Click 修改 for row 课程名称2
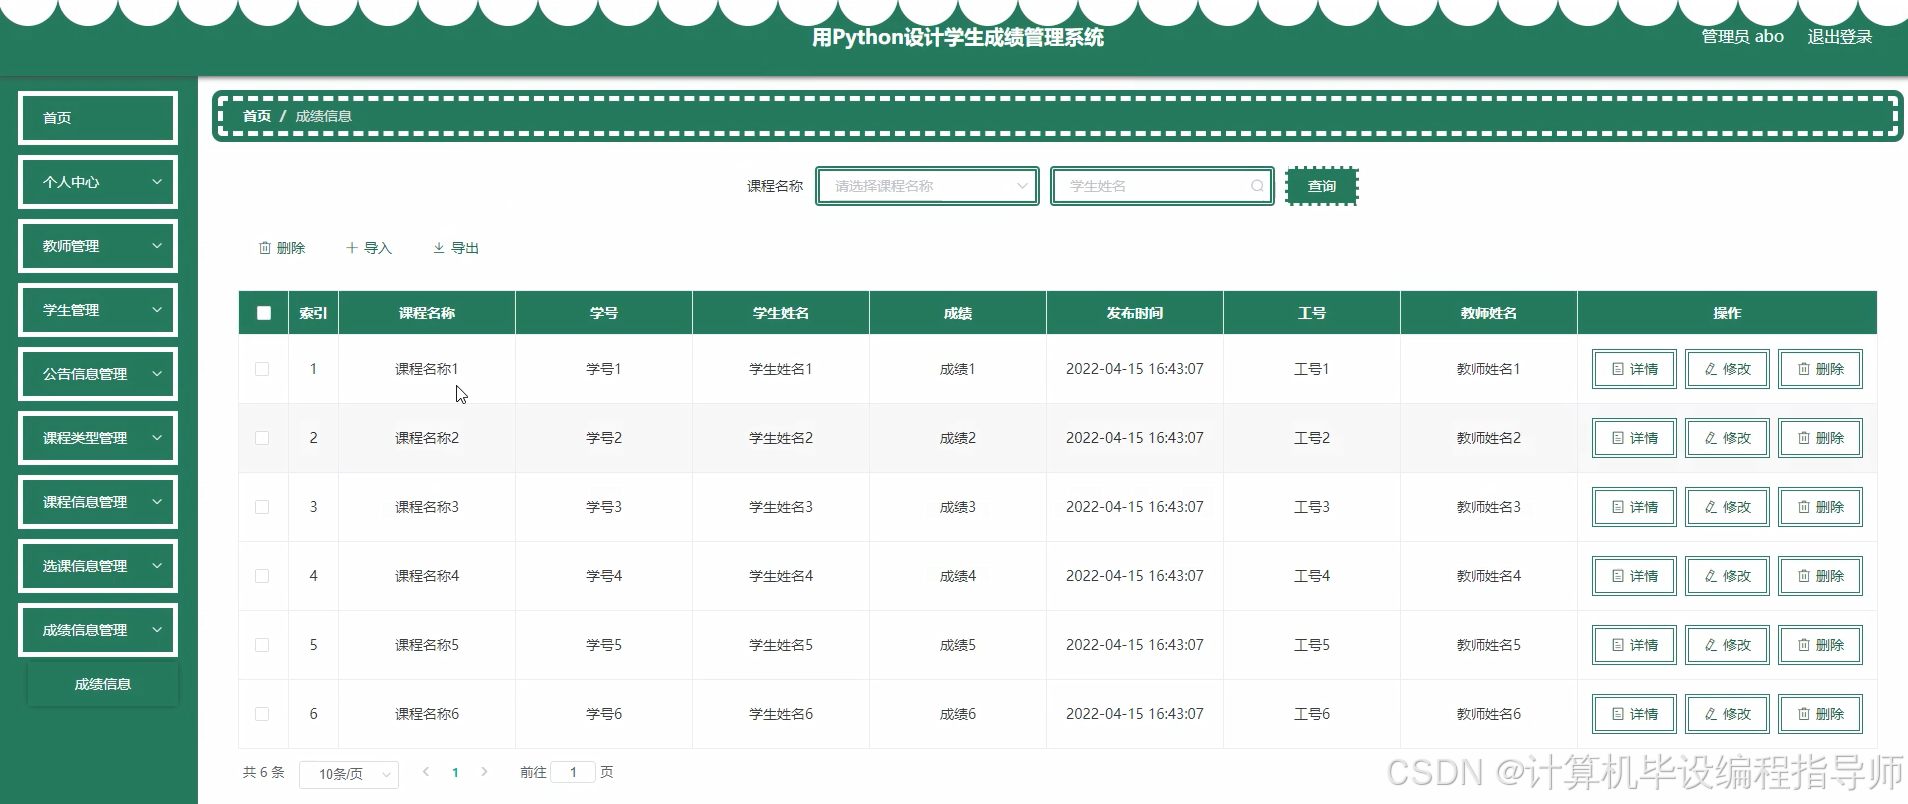The height and width of the screenshot is (804, 1908). pyautogui.click(x=1727, y=438)
